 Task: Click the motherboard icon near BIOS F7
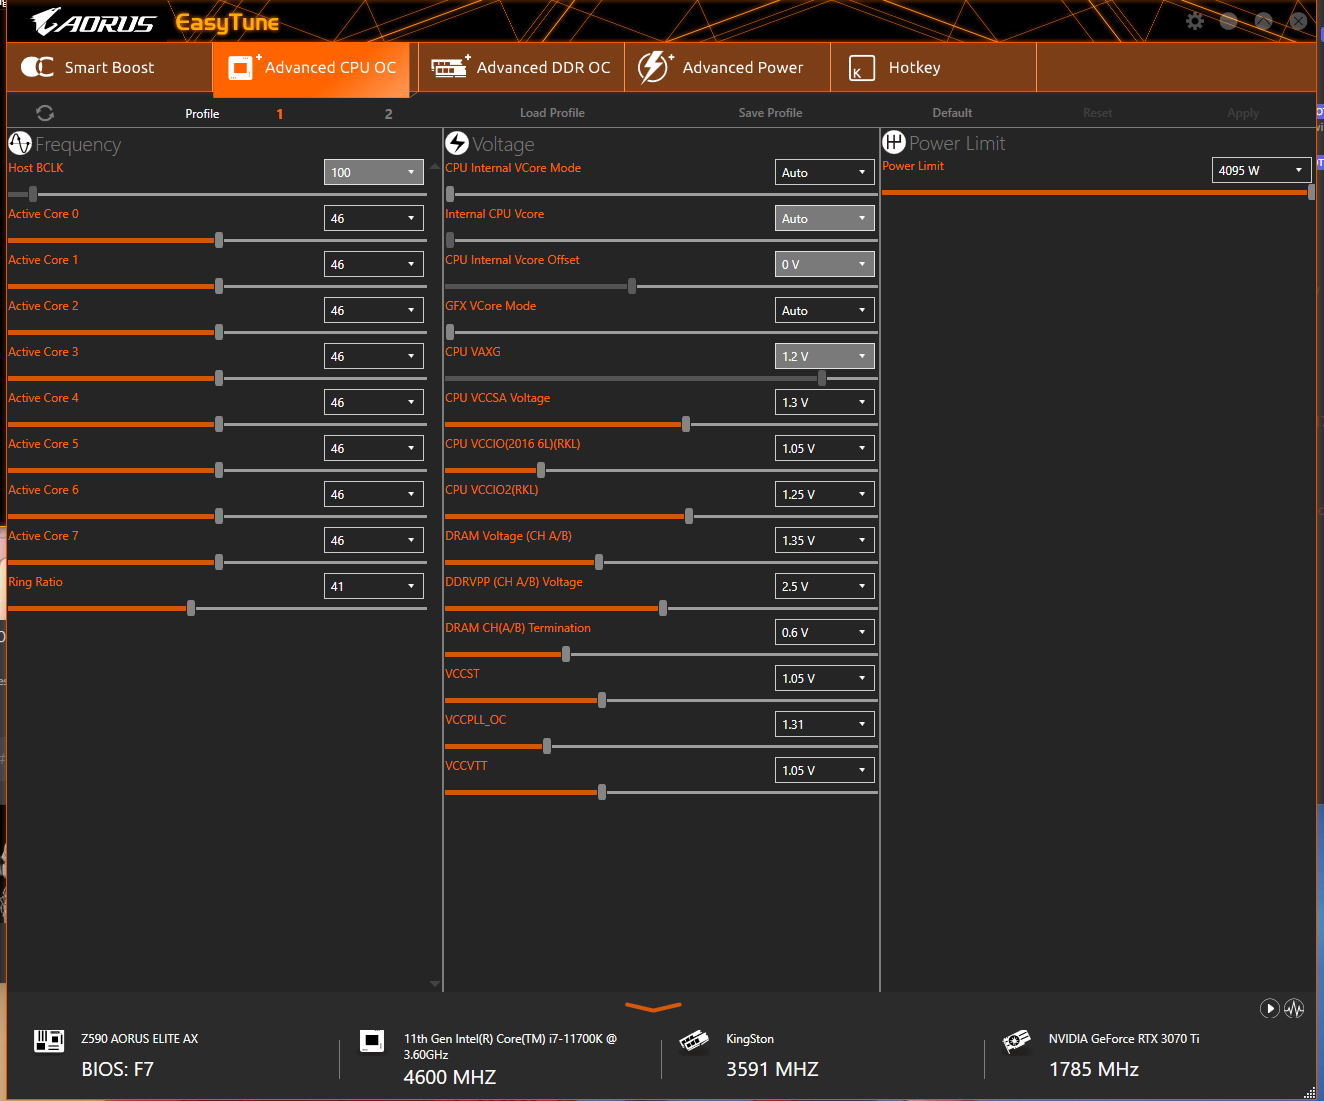(49, 1041)
